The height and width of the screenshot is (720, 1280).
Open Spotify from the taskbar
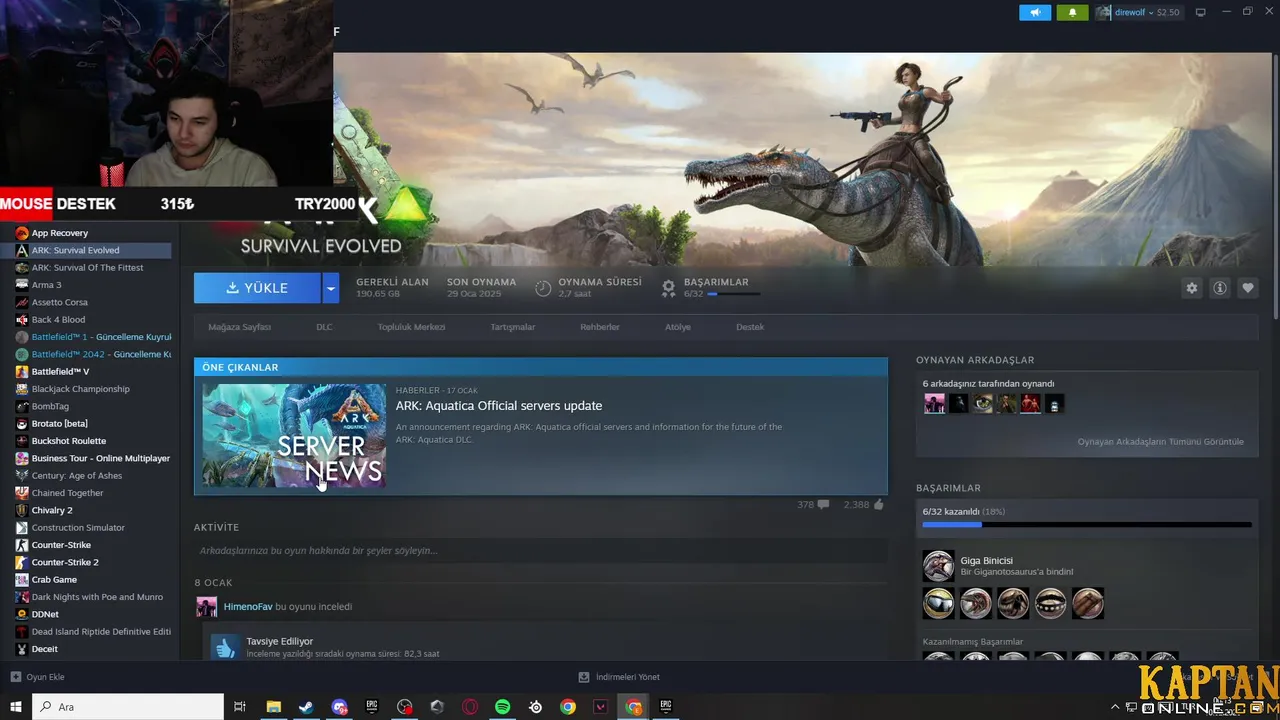tap(503, 707)
